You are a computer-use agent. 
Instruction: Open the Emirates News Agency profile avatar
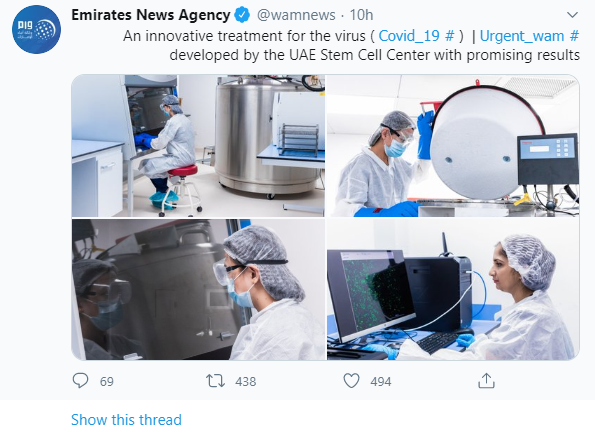point(36,30)
